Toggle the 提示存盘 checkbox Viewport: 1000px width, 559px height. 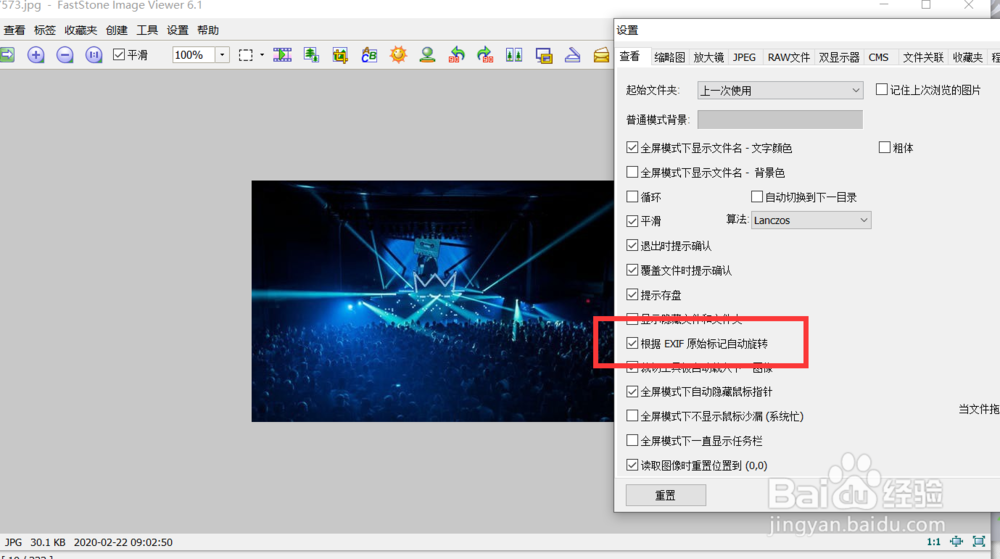632,294
